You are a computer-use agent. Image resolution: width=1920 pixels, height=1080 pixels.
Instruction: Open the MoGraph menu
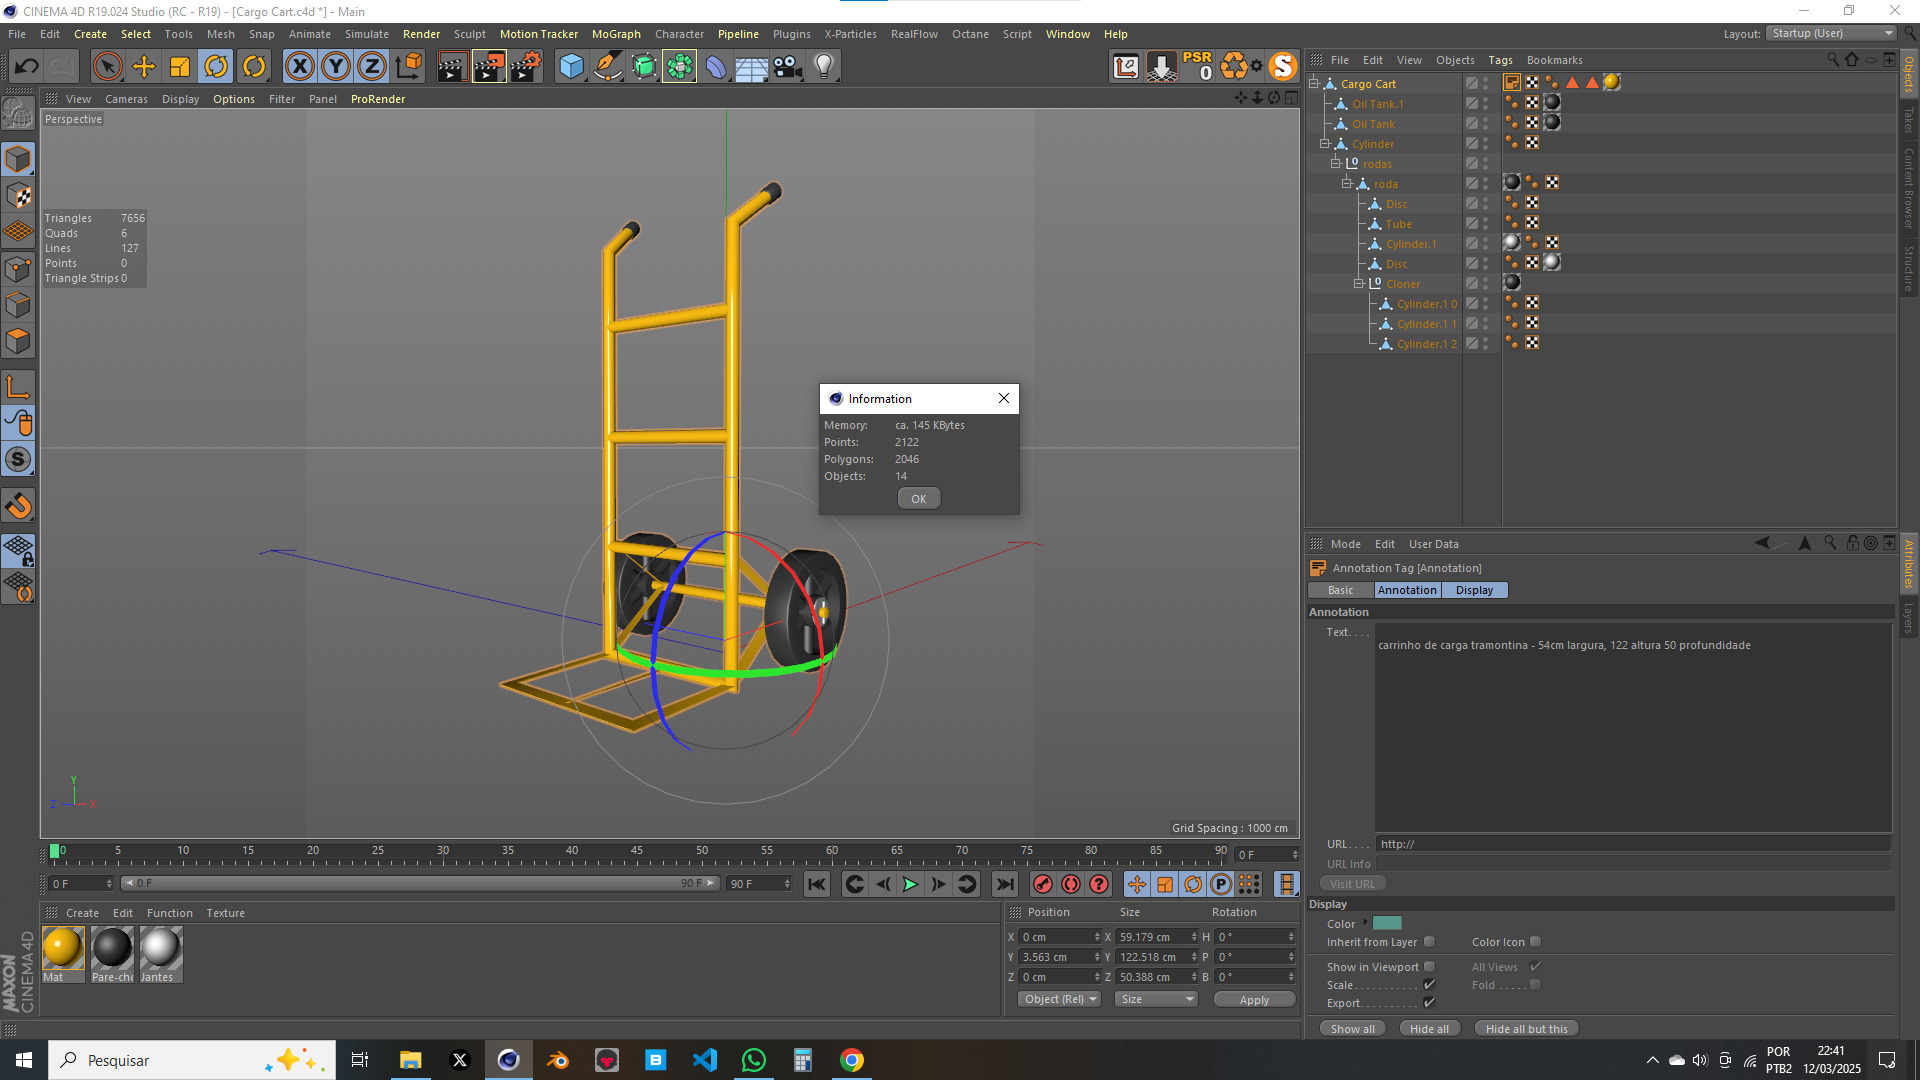[x=616, y=34]
